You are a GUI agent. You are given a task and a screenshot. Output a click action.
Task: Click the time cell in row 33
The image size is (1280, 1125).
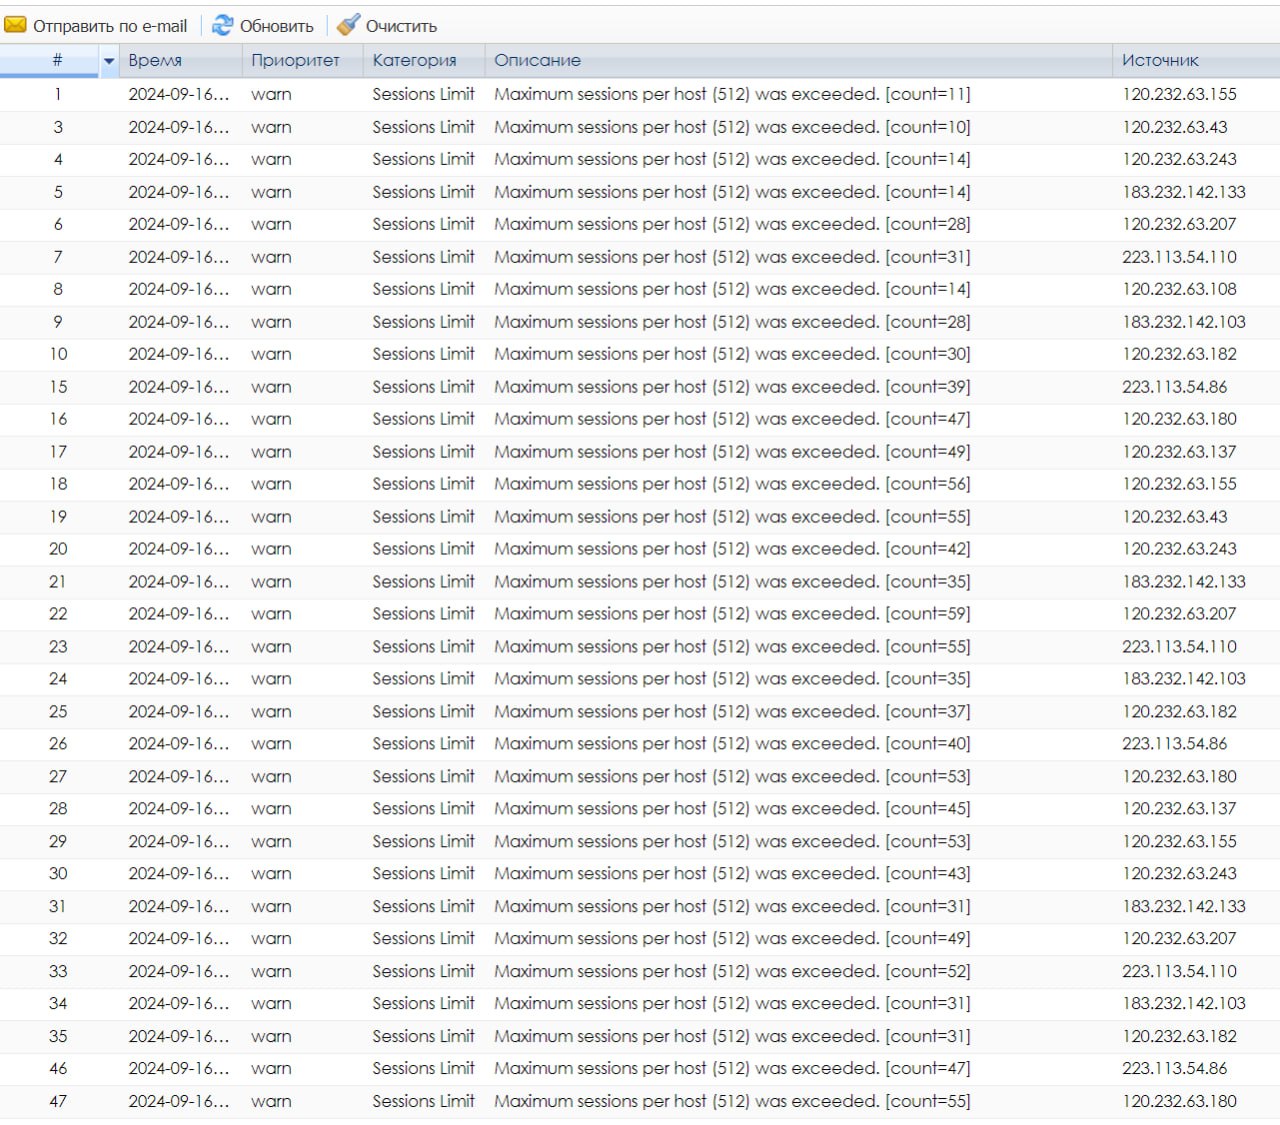point(178,972)
